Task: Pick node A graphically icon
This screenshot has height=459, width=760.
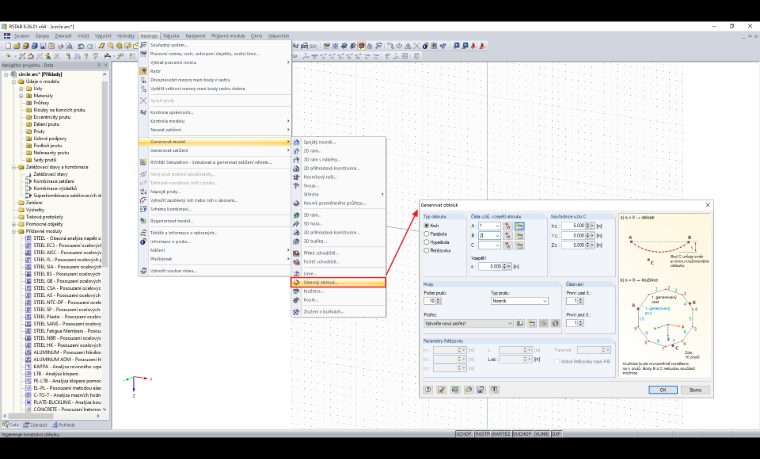Action: (507, 226)
